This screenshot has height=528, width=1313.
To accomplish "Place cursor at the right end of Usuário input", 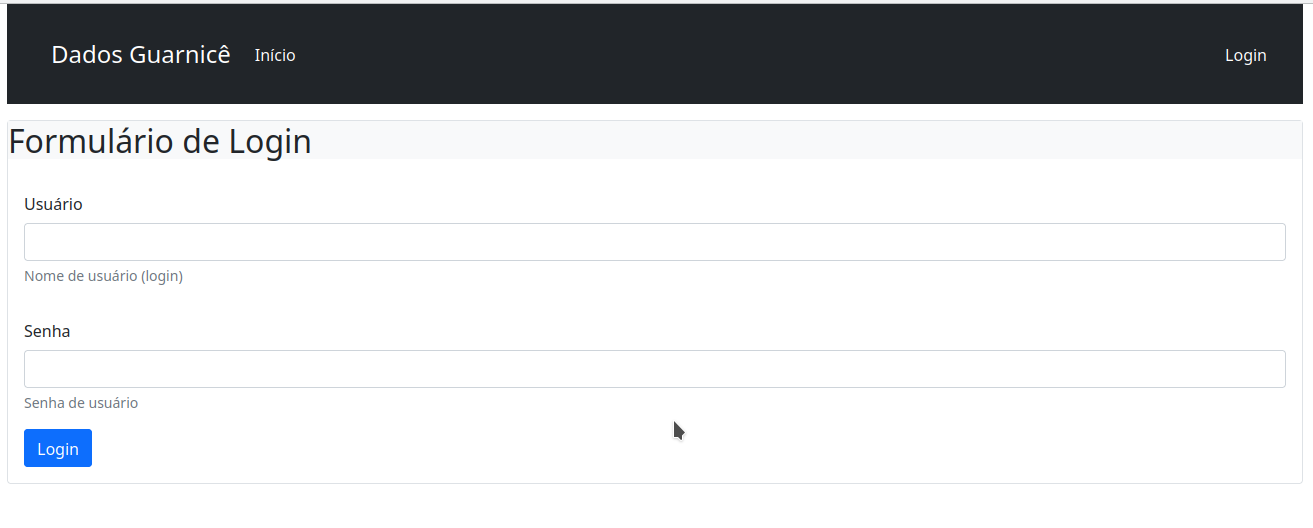I will pos(1270,242).
